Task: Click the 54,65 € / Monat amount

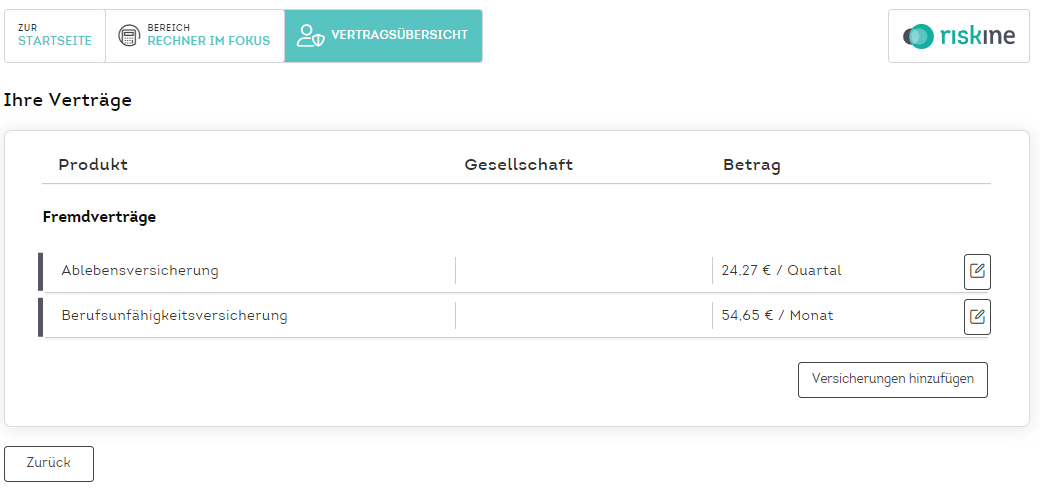Action: point(777,316)
